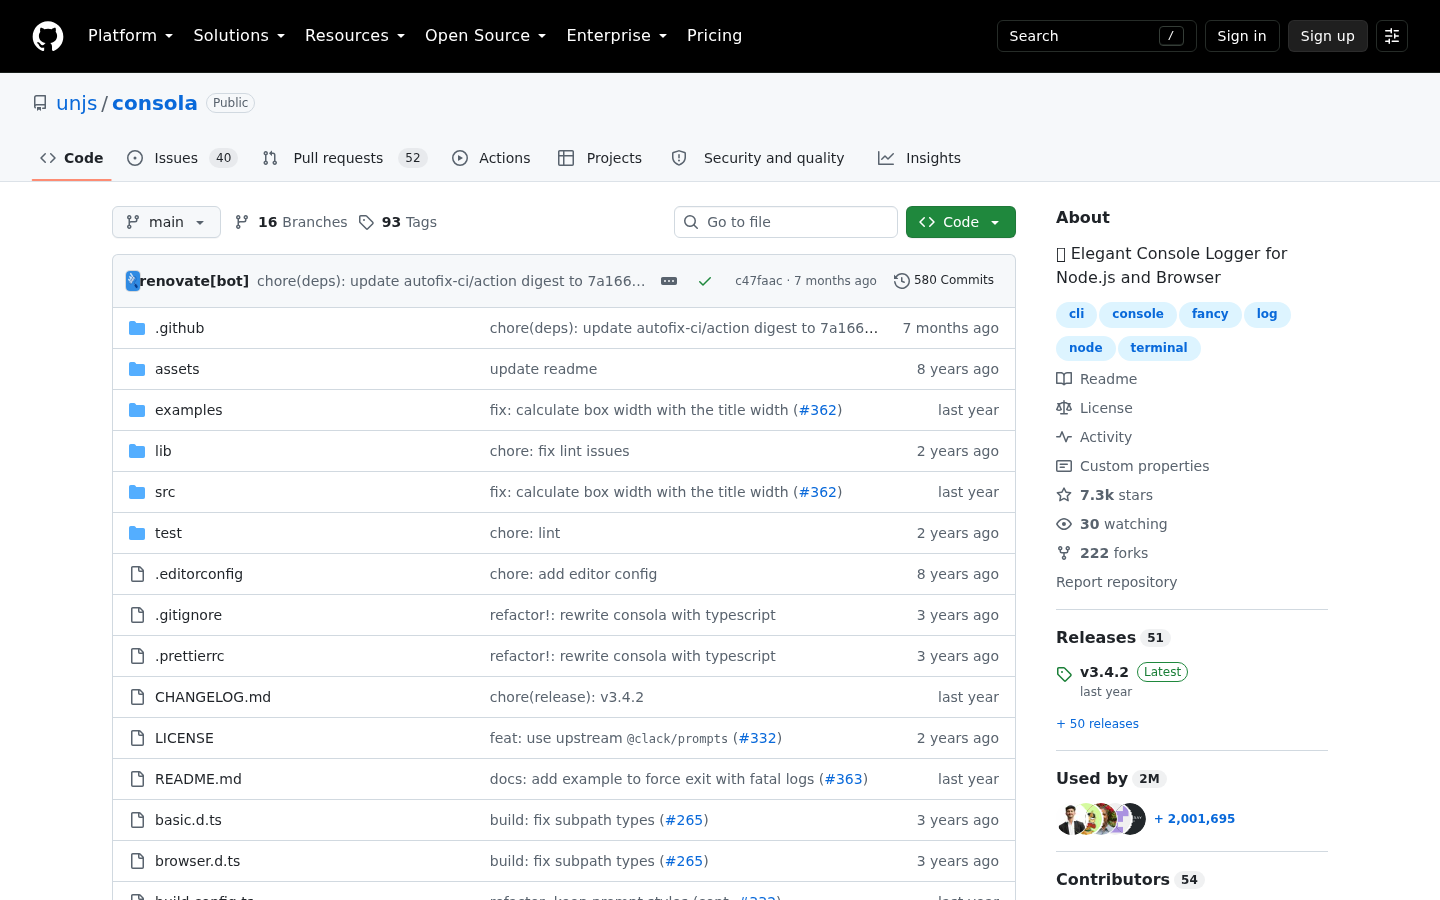Screen dimensions: 1440x900
Task: Expand the Platform menu
Action: tap(130, 36)
